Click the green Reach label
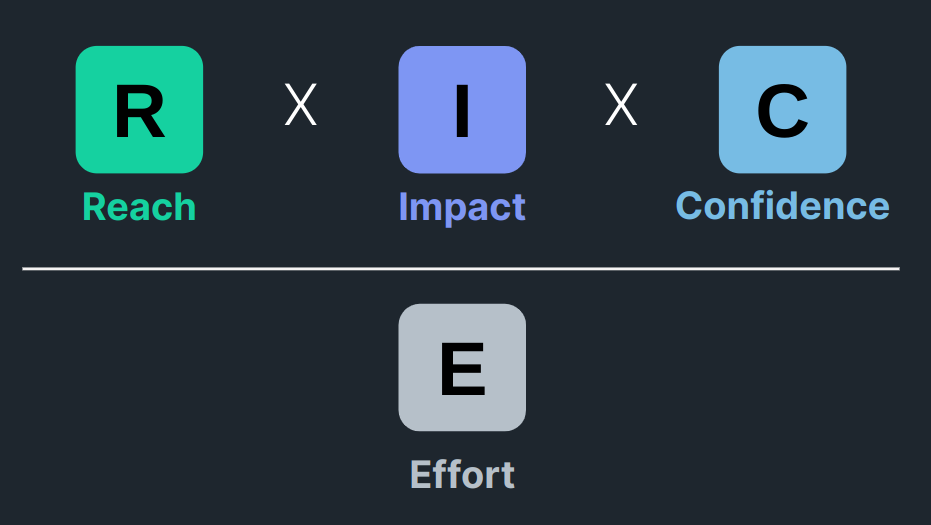This screenshot has height=525, width=931. [139, 207]
